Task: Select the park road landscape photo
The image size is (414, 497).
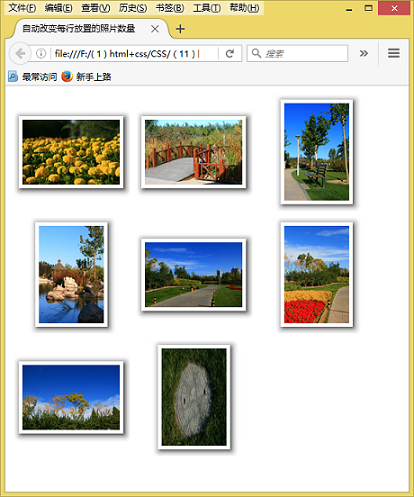Action: (x=193, y=274)
